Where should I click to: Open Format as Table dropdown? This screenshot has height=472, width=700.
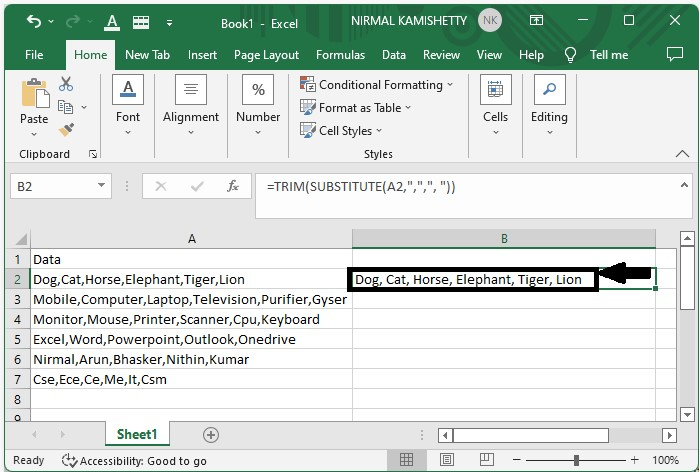coord(356,108)
